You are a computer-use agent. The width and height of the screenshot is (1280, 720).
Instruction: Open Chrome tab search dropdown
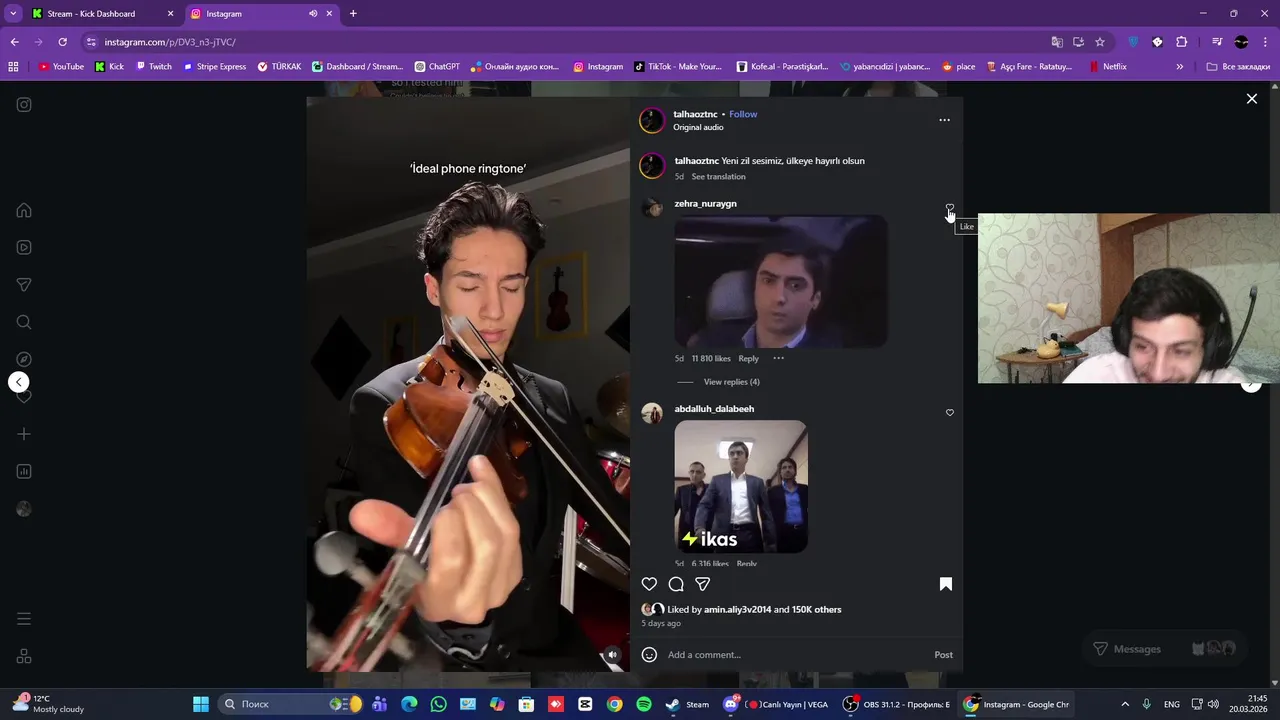13,14
